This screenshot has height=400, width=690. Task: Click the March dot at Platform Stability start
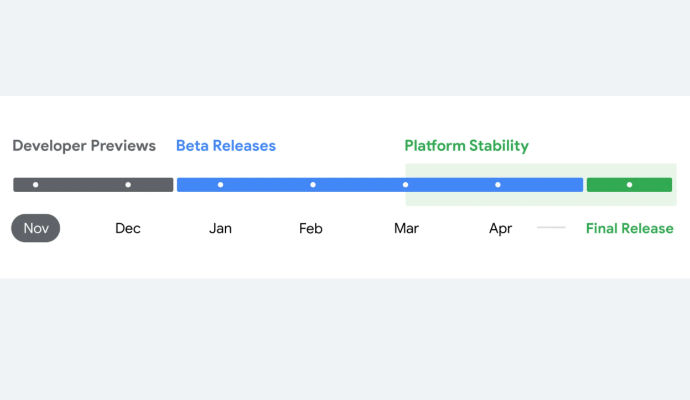pyautogui.click(x=405, y=185)
